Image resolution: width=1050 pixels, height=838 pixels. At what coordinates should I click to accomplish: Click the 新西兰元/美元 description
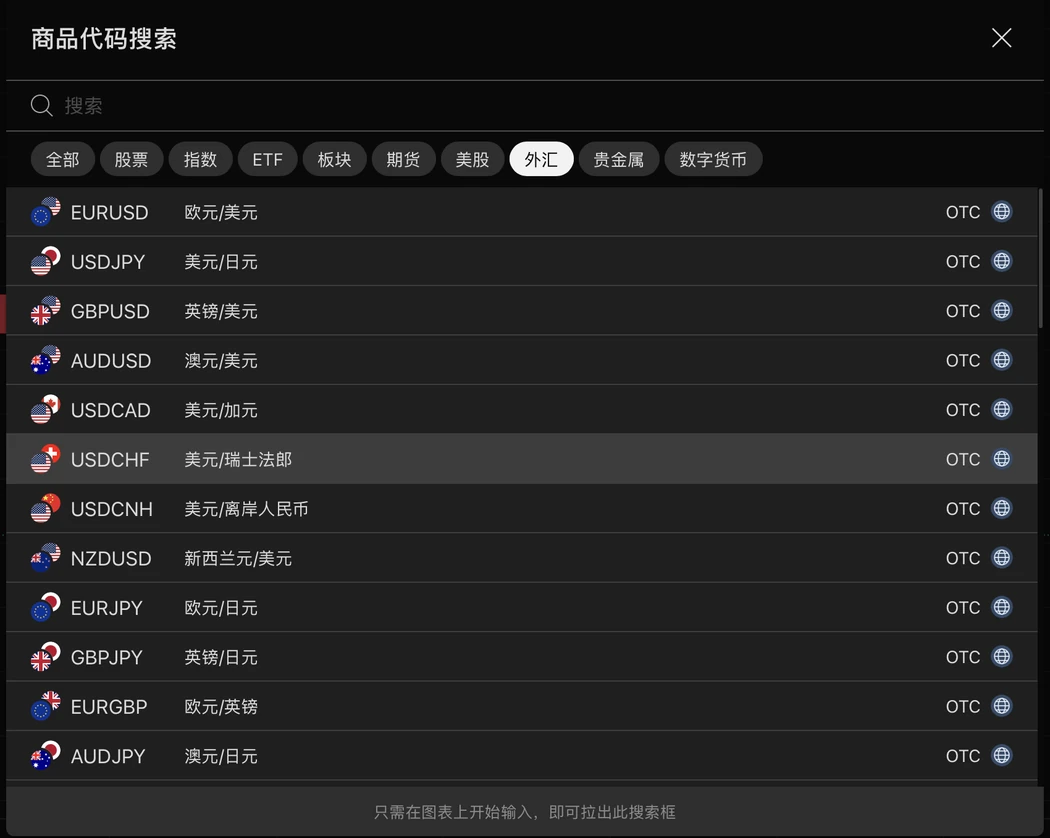coord(238,559)
